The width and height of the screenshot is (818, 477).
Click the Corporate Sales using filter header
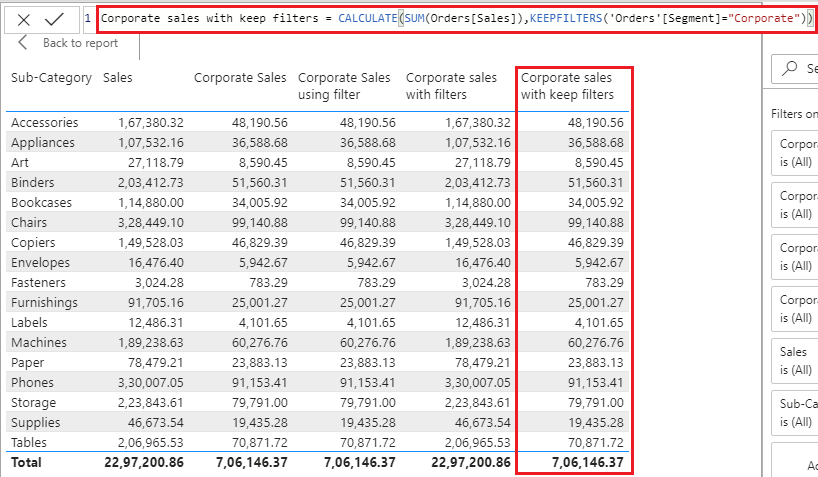343,86
